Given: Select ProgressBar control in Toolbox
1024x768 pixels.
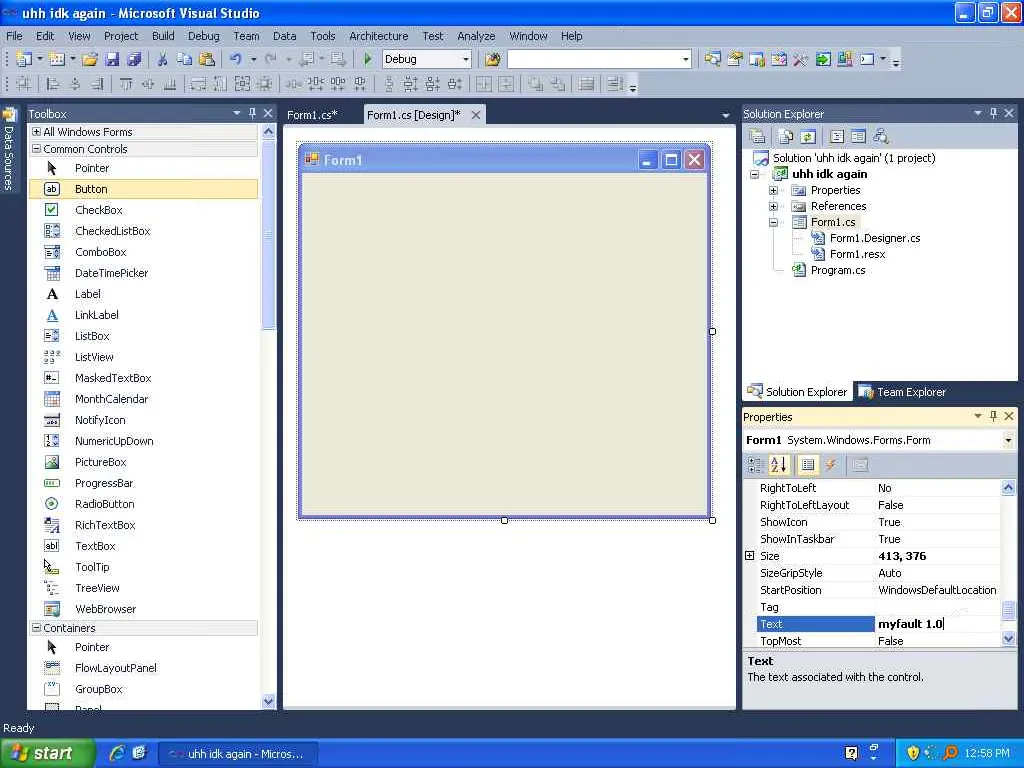Looking at the screenshot, I should [x=144, y=483].
